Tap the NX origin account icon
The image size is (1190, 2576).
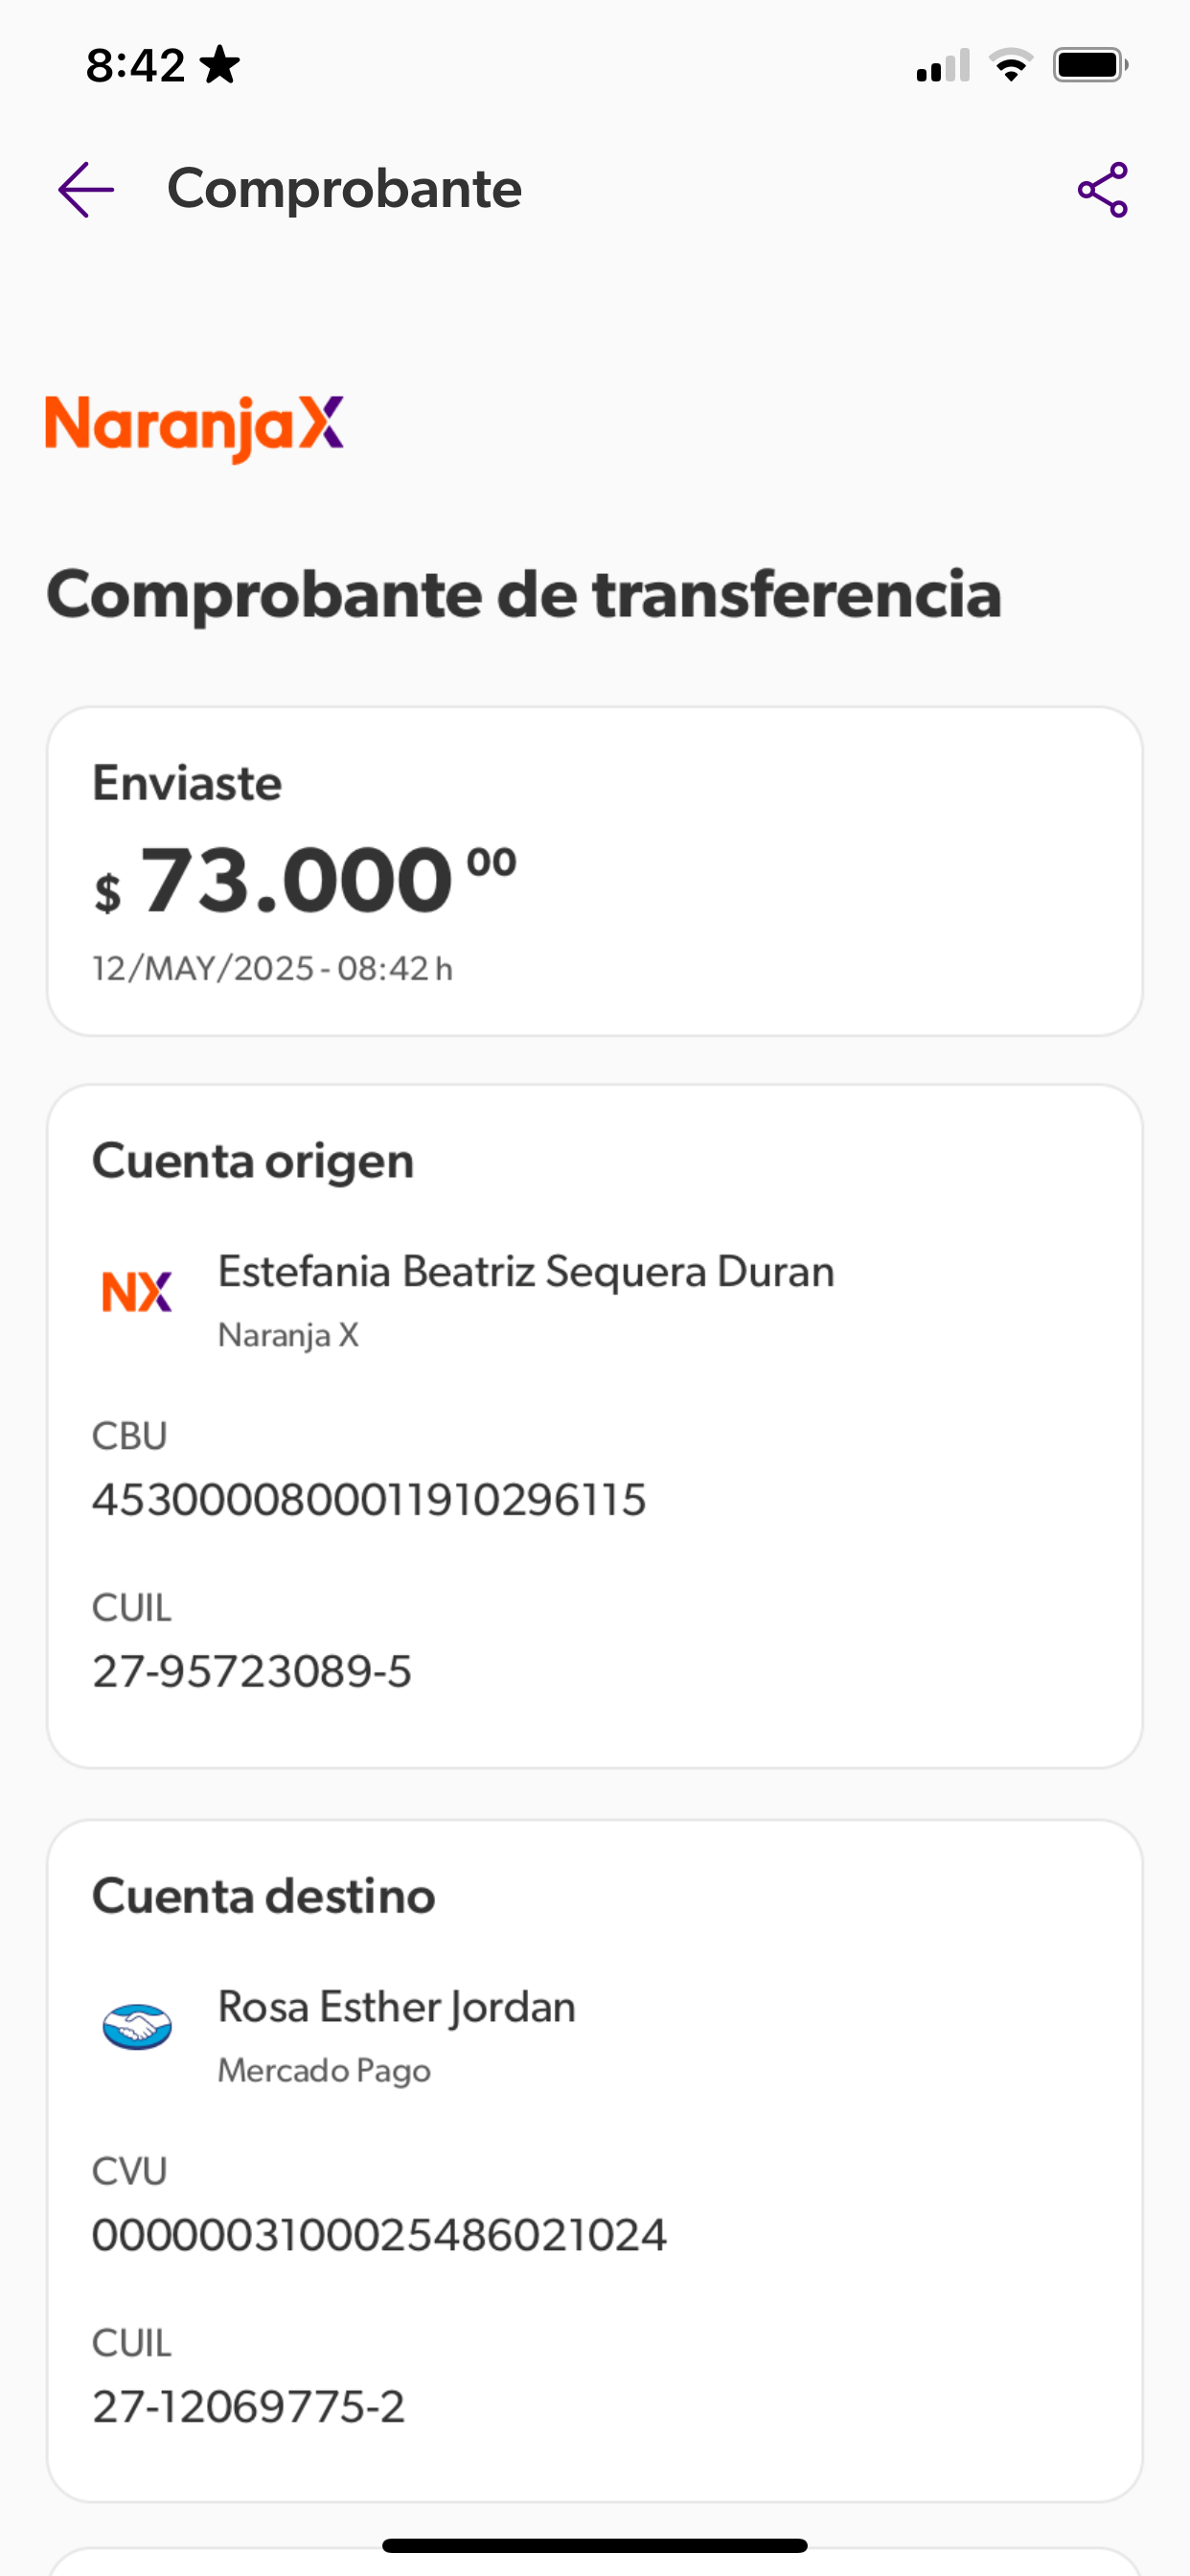coord(137,1291)
